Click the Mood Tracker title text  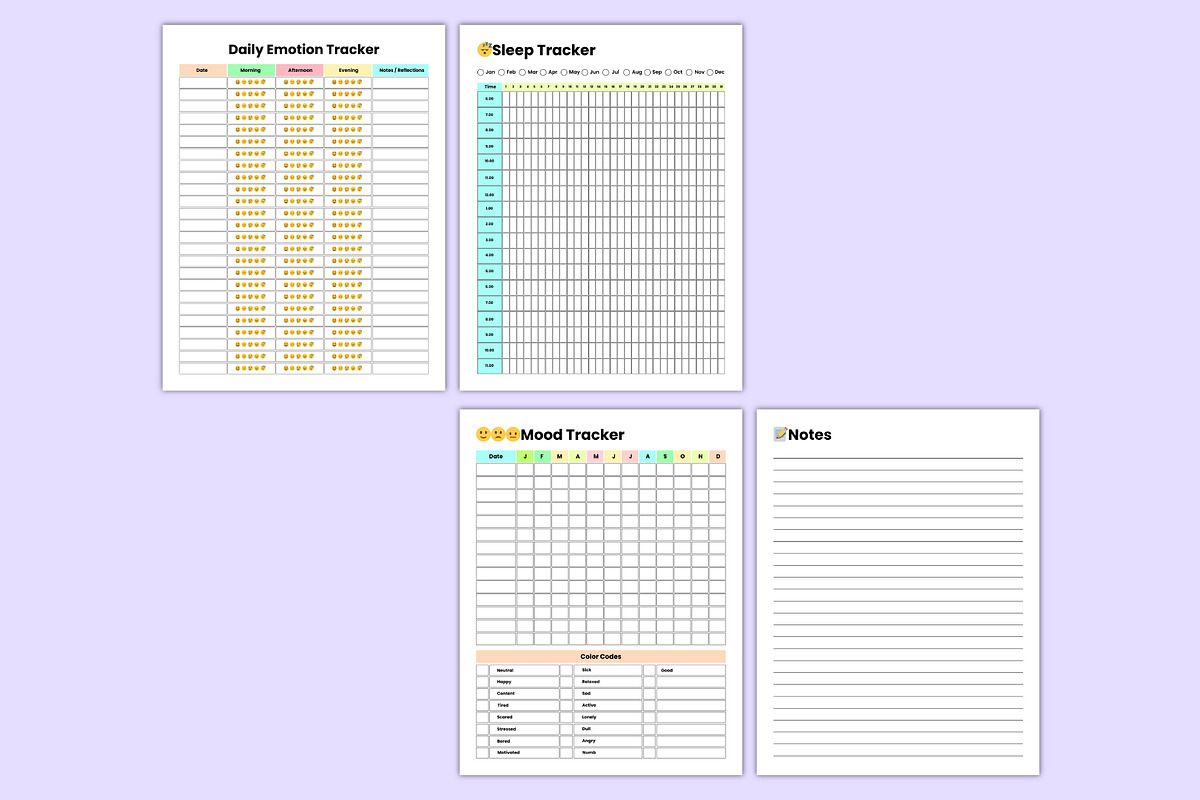(573, 435)
